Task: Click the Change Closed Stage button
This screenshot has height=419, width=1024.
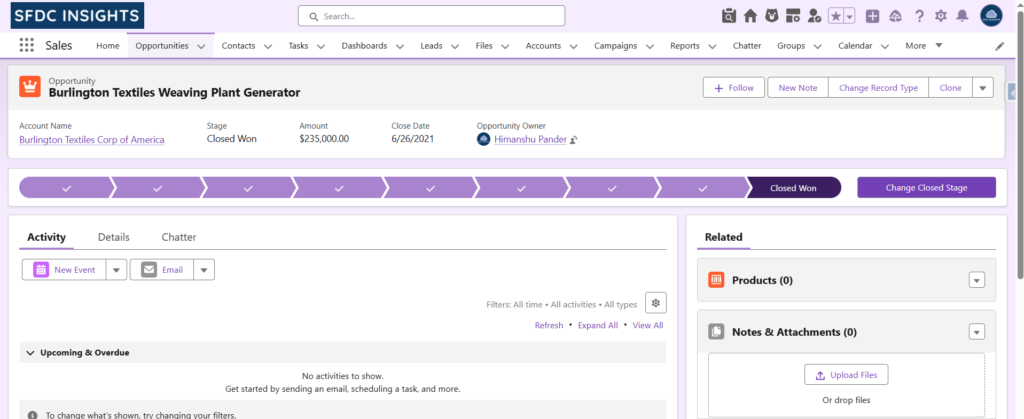Action: point(926,188)
